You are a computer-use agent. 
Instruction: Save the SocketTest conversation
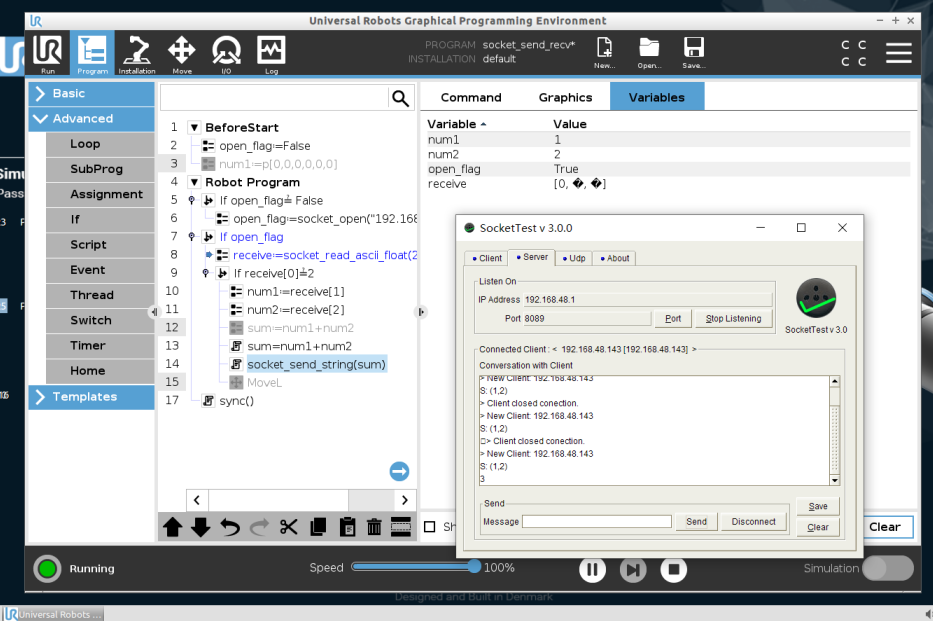[x=818, y=506]
